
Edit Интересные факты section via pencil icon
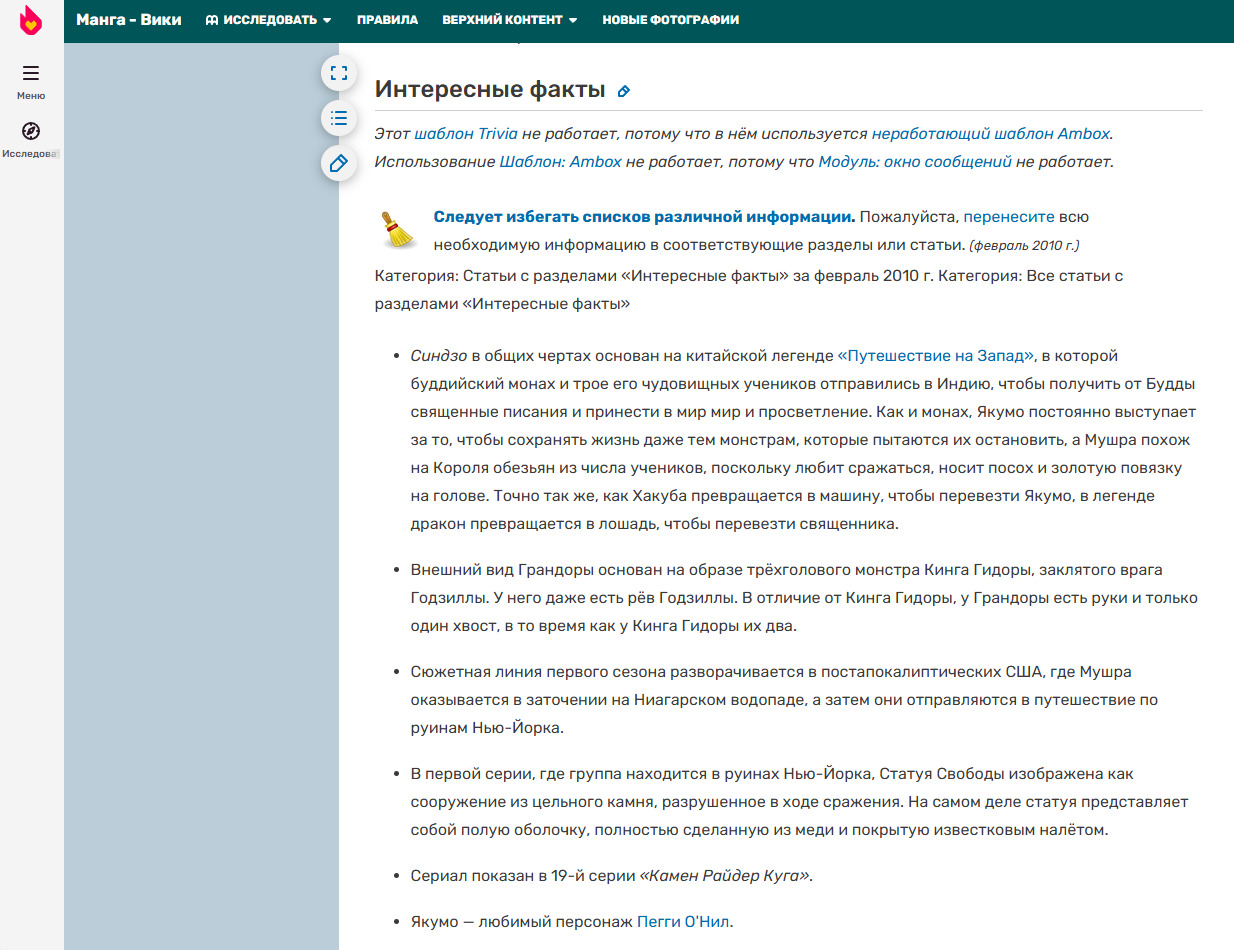[624, 91]
